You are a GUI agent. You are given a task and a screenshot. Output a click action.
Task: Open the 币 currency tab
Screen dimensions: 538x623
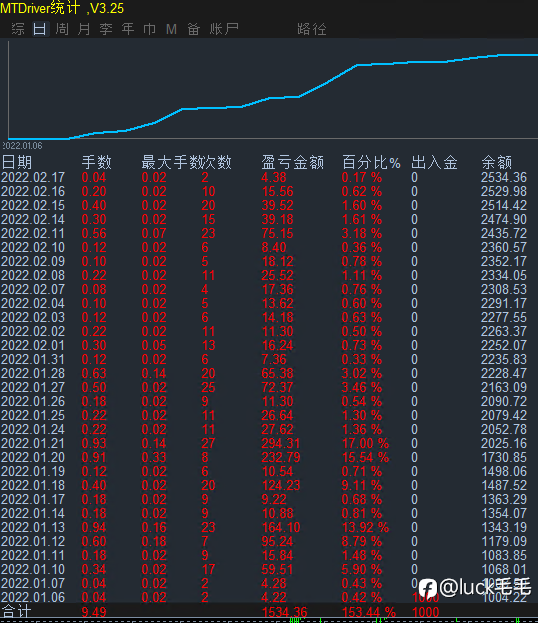point(149,29)
